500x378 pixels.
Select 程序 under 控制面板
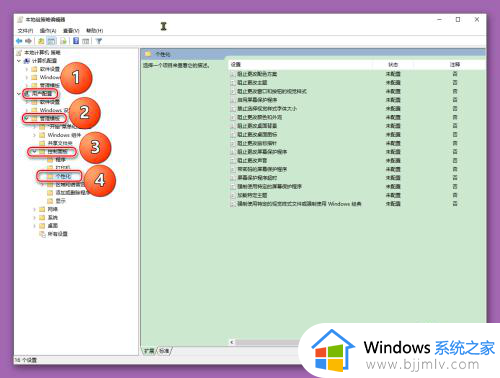[60, 160]
